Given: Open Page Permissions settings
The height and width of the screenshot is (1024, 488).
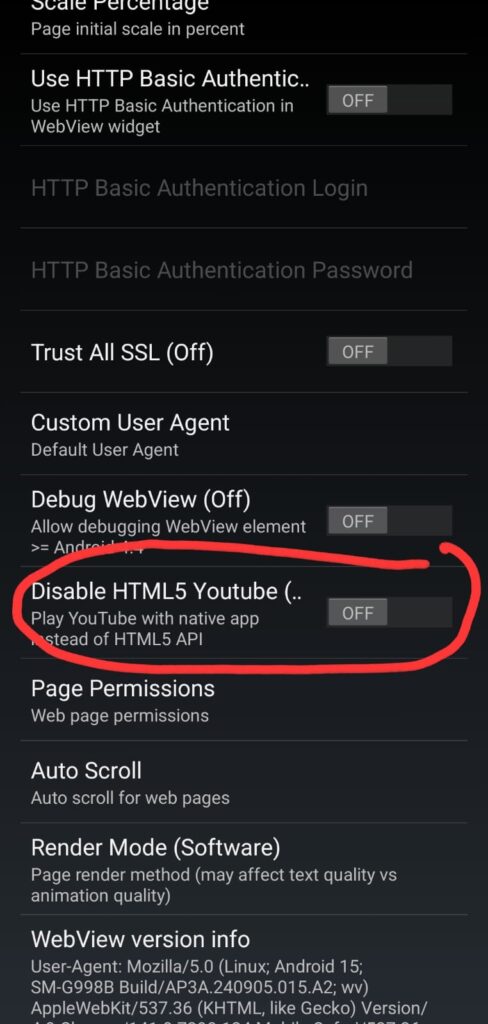Looking at the screenshot, I should [x=244, y=699].
